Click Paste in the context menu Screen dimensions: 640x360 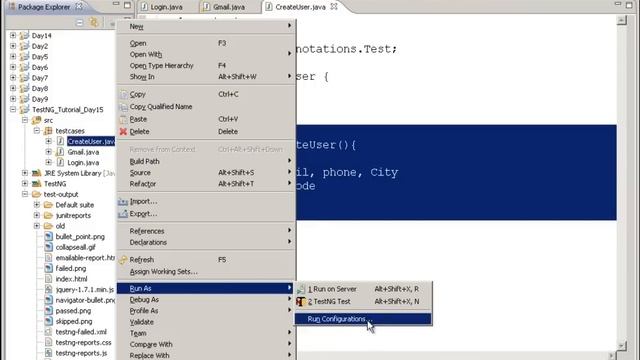click(206, 119)
